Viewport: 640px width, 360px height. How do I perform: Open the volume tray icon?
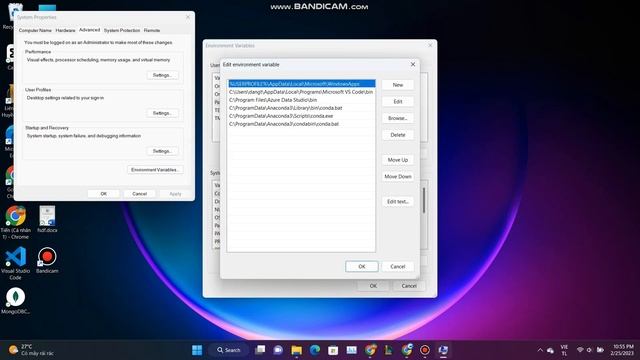tap(589, 350)
